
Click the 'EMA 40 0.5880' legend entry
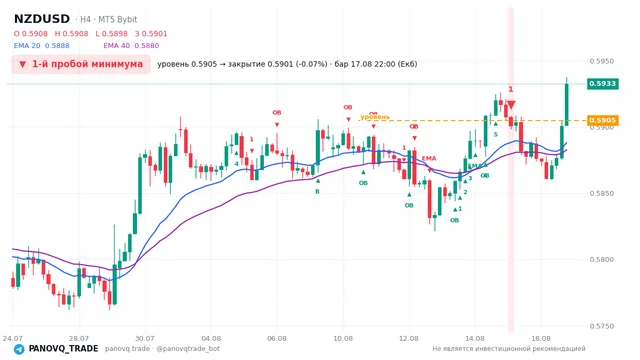131,46
